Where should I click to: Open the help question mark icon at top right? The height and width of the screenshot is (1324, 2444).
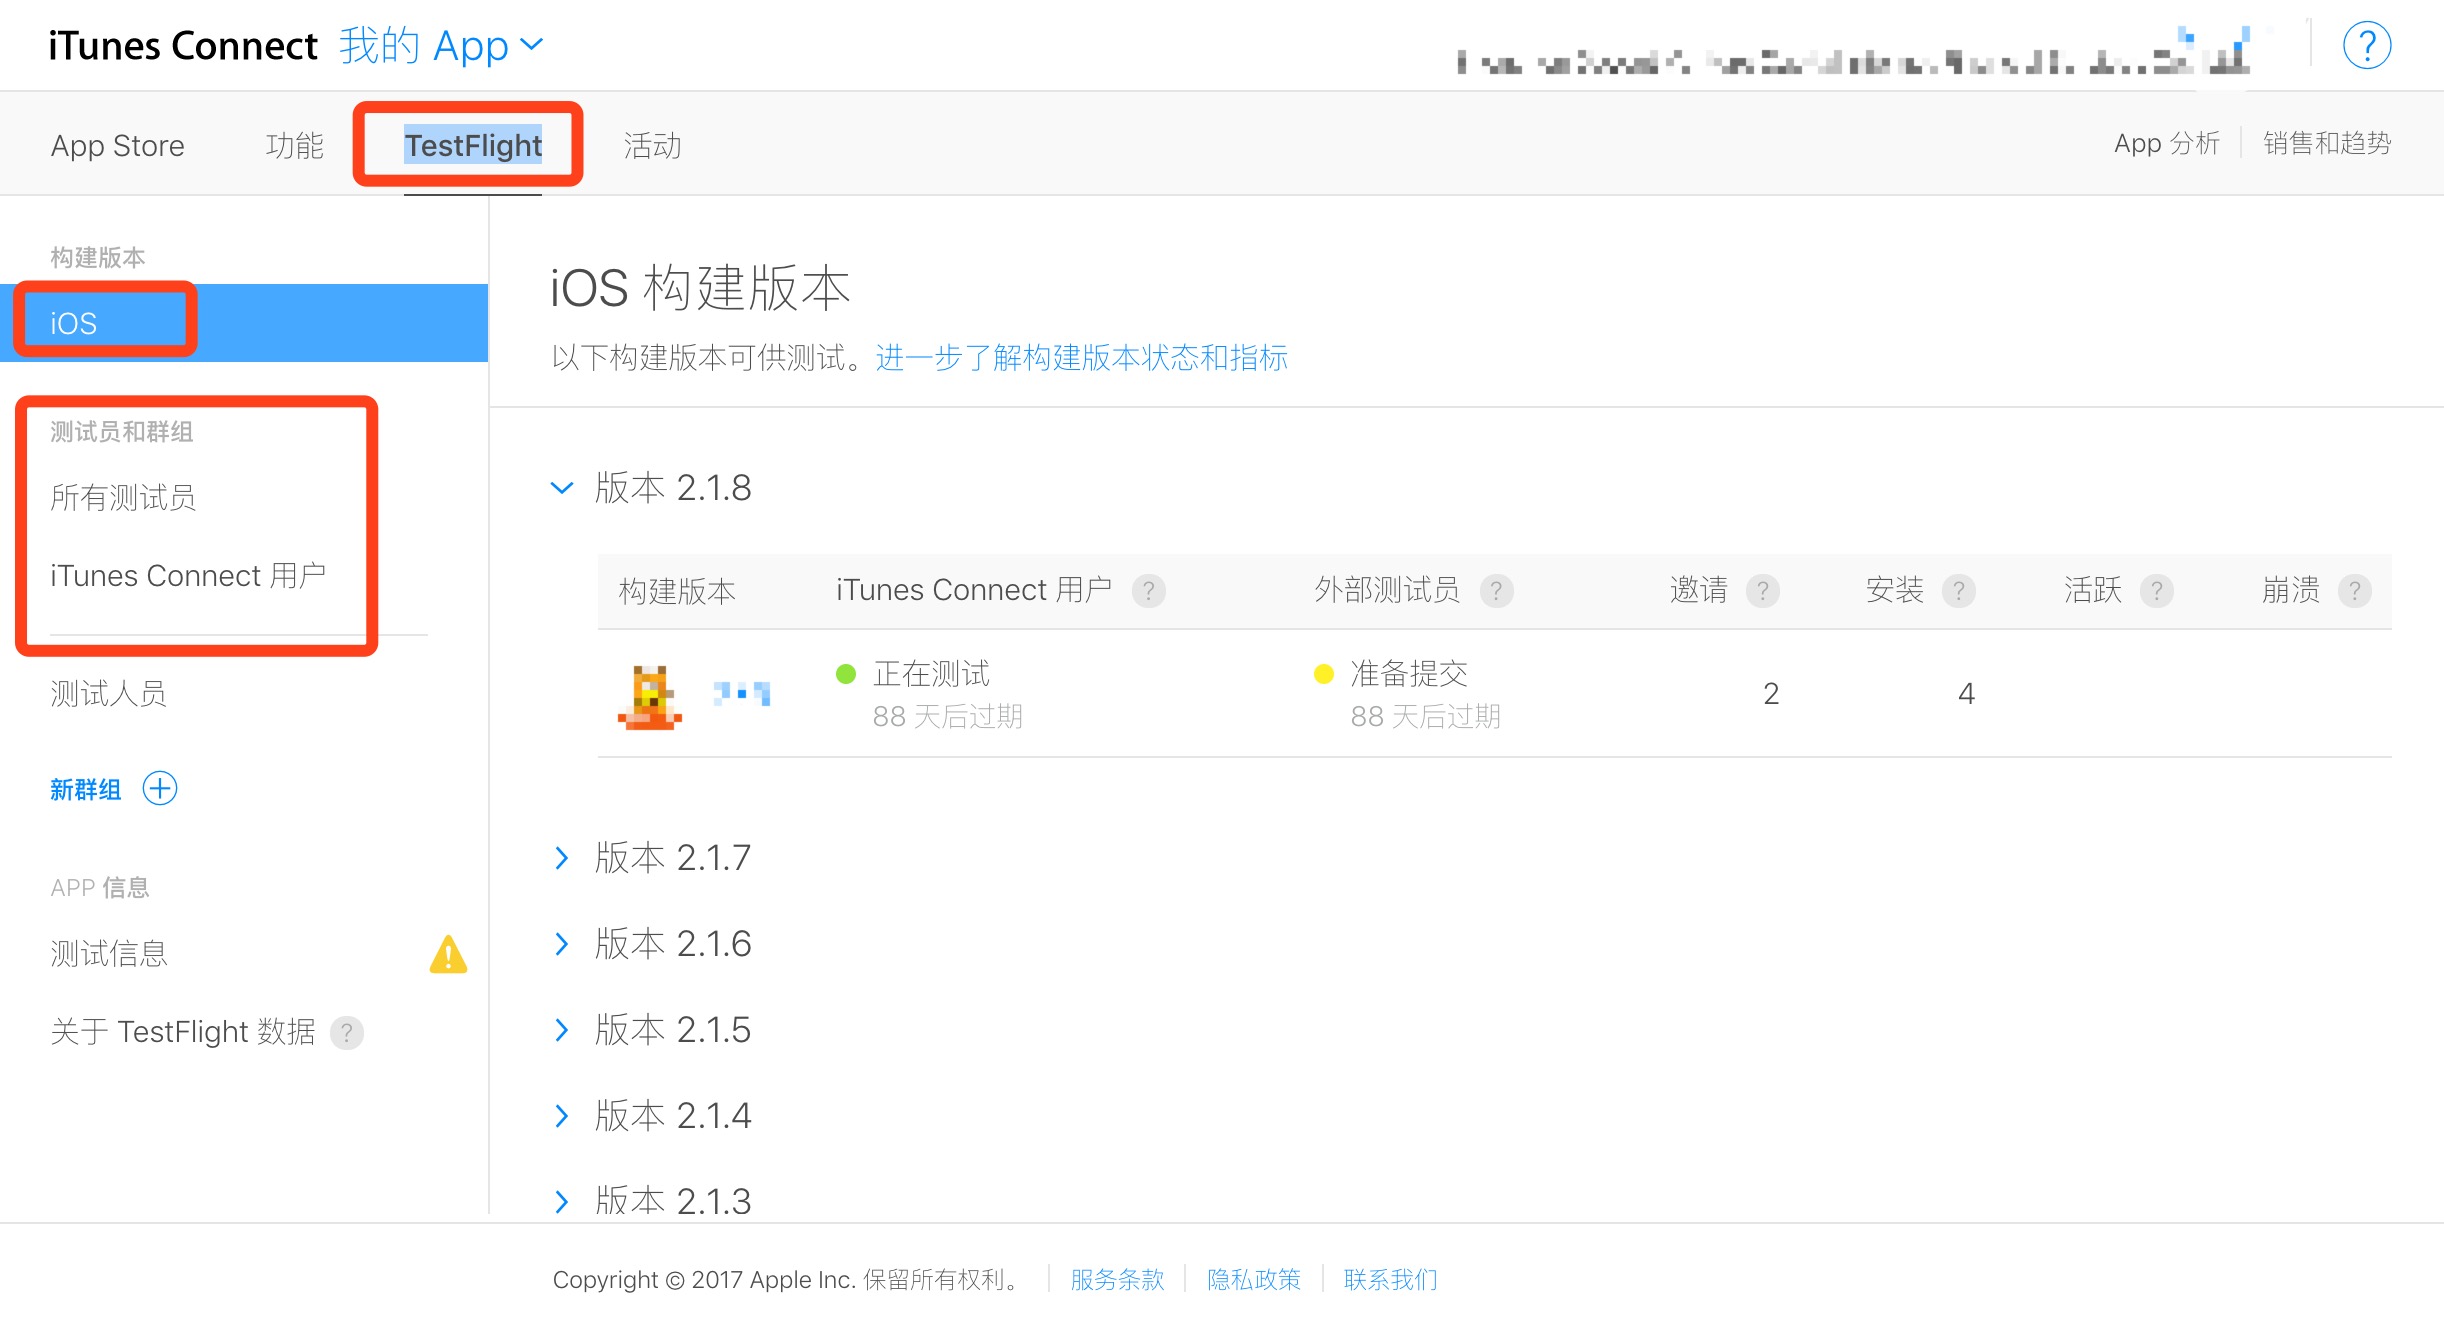2367,46
